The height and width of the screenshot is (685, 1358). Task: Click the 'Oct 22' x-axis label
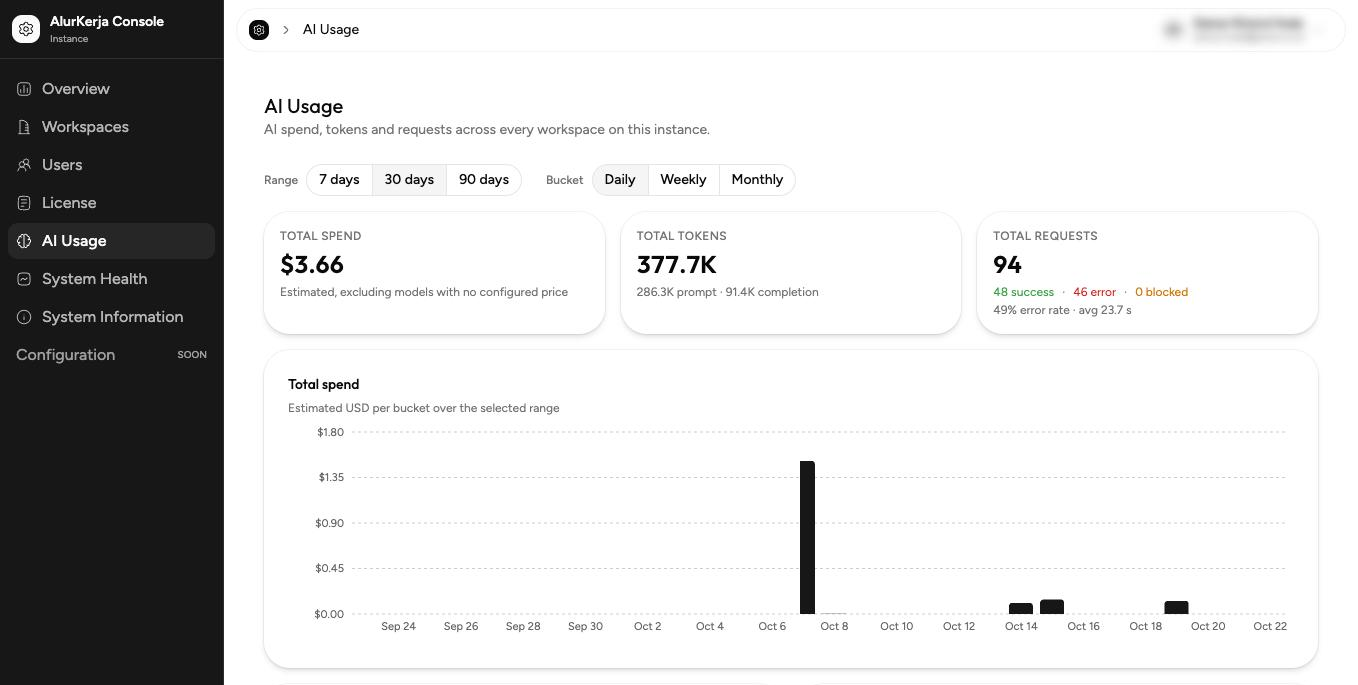[1270, 626]
